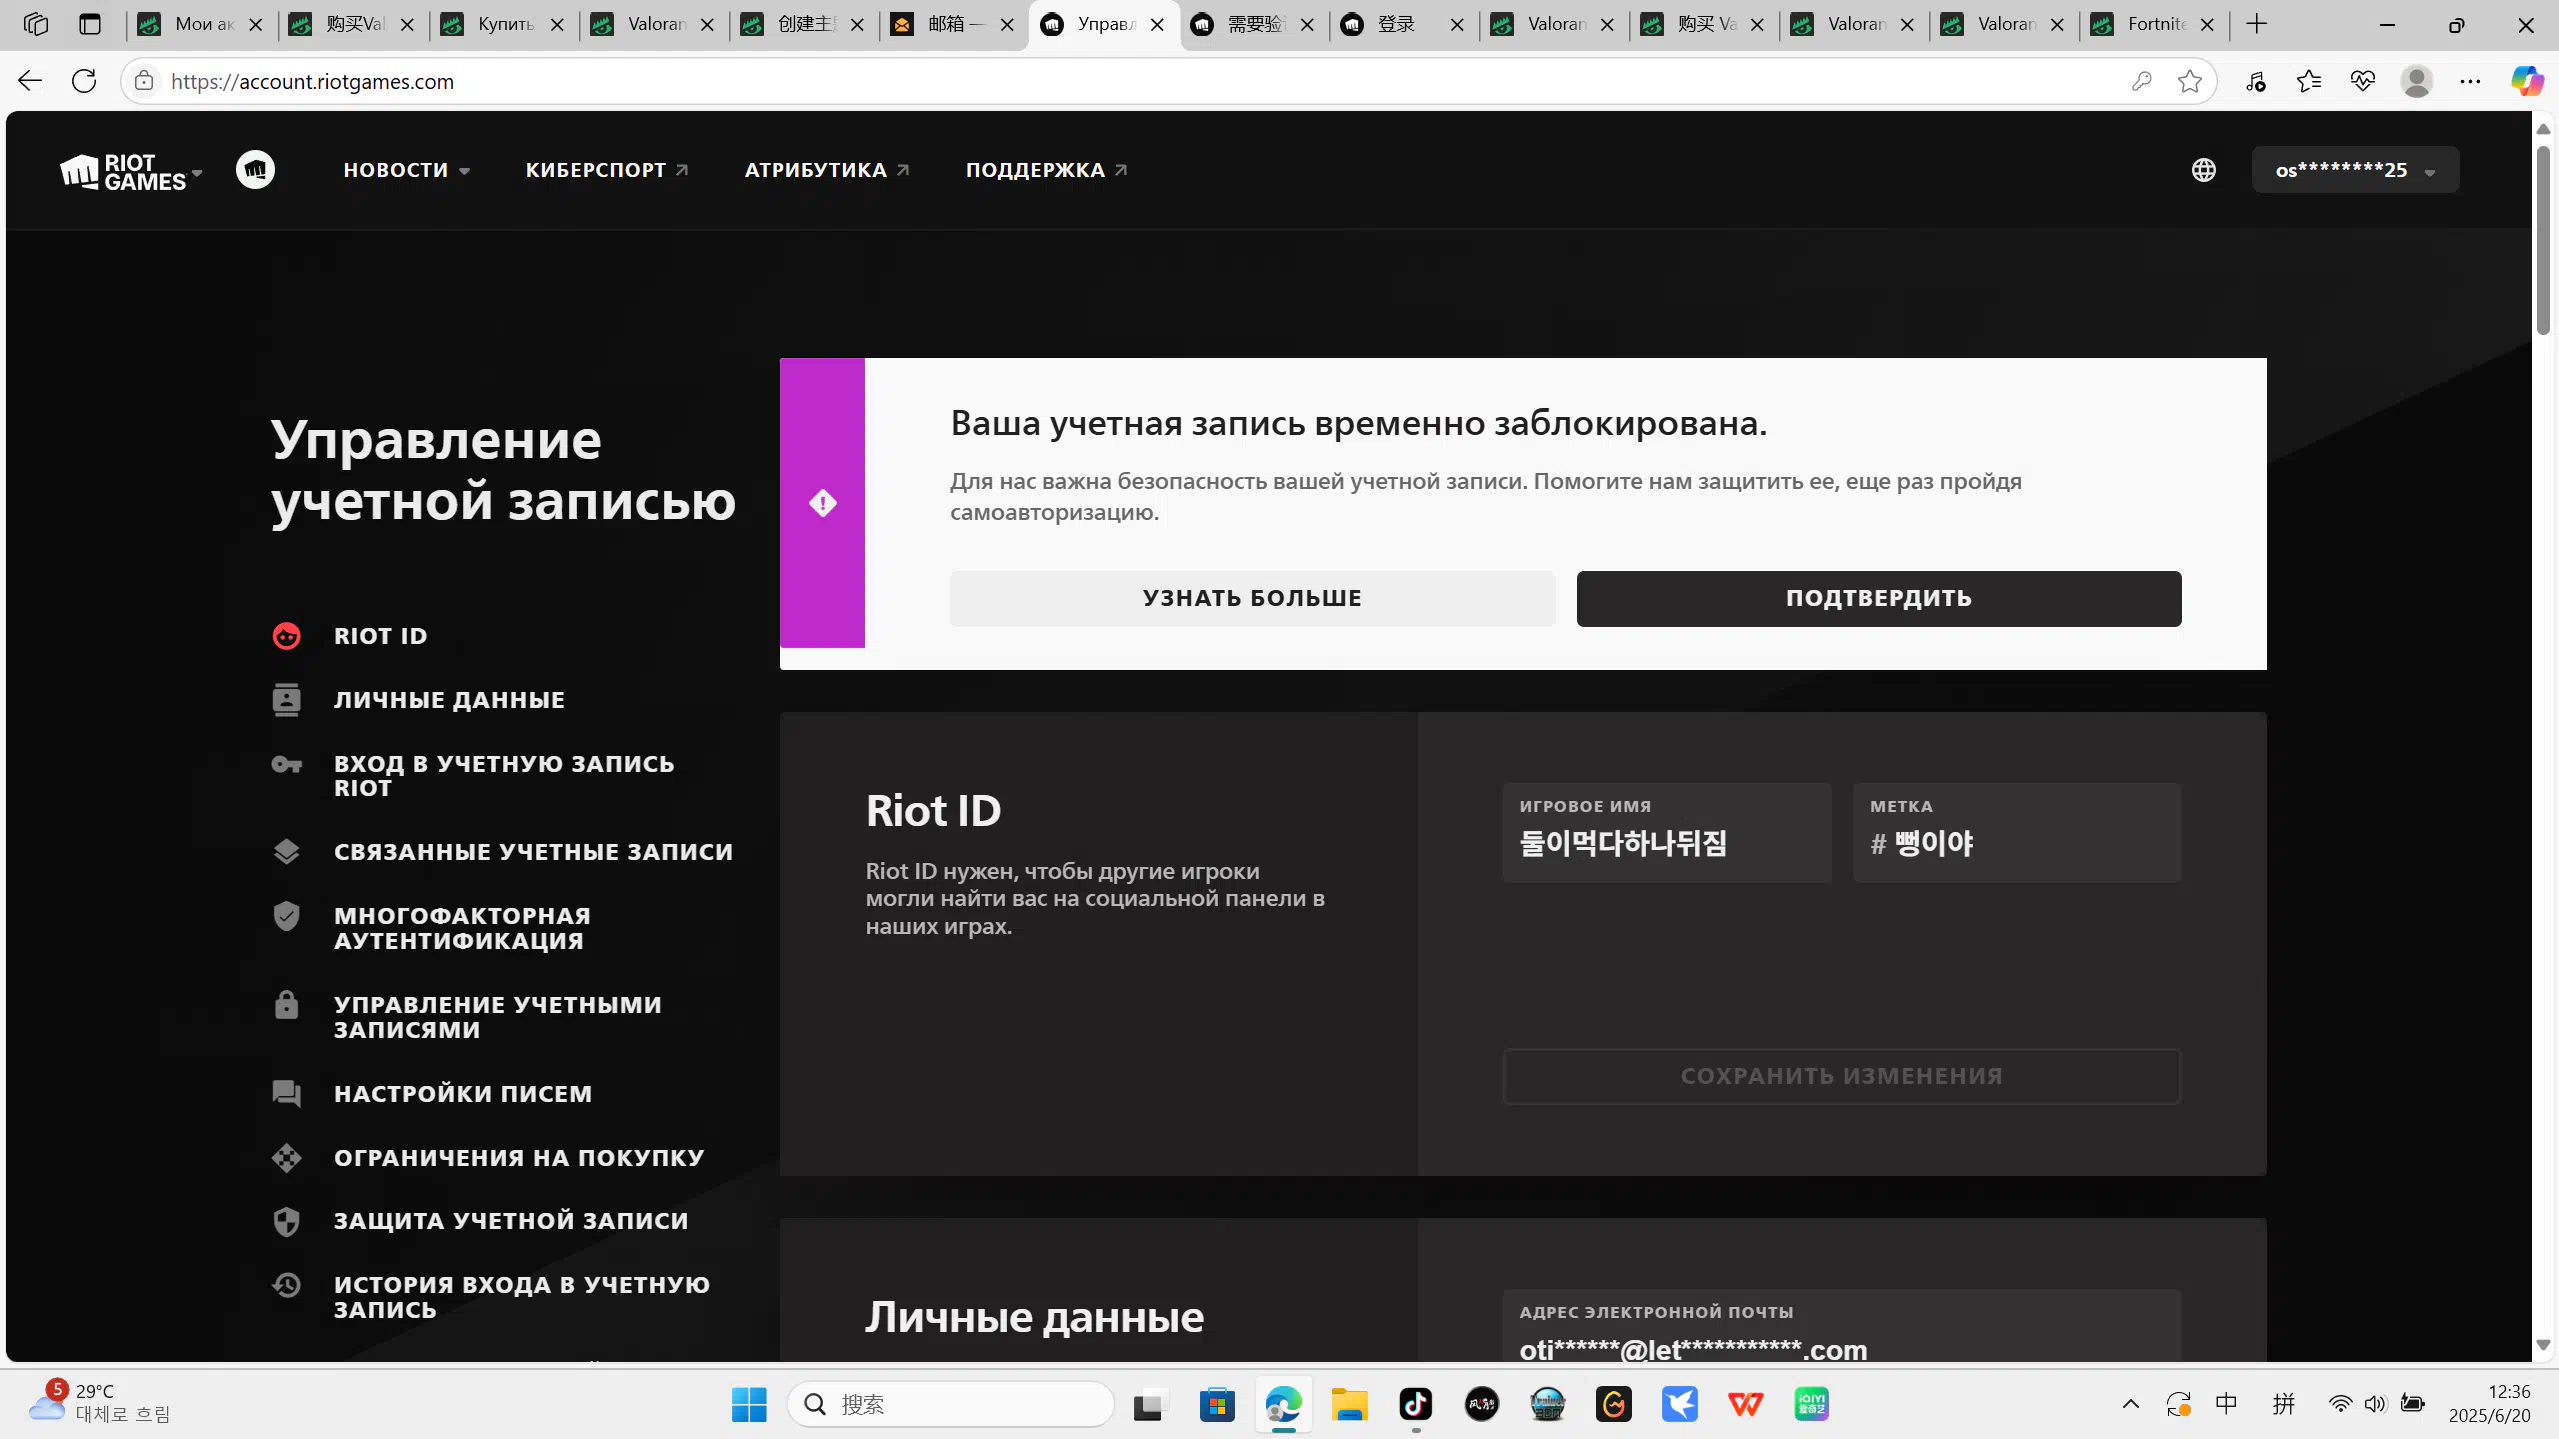Viewport: 2559px width, 1439px height.
Task: Open File Explorer from the taskbar
Action: click(1349, 1405)
